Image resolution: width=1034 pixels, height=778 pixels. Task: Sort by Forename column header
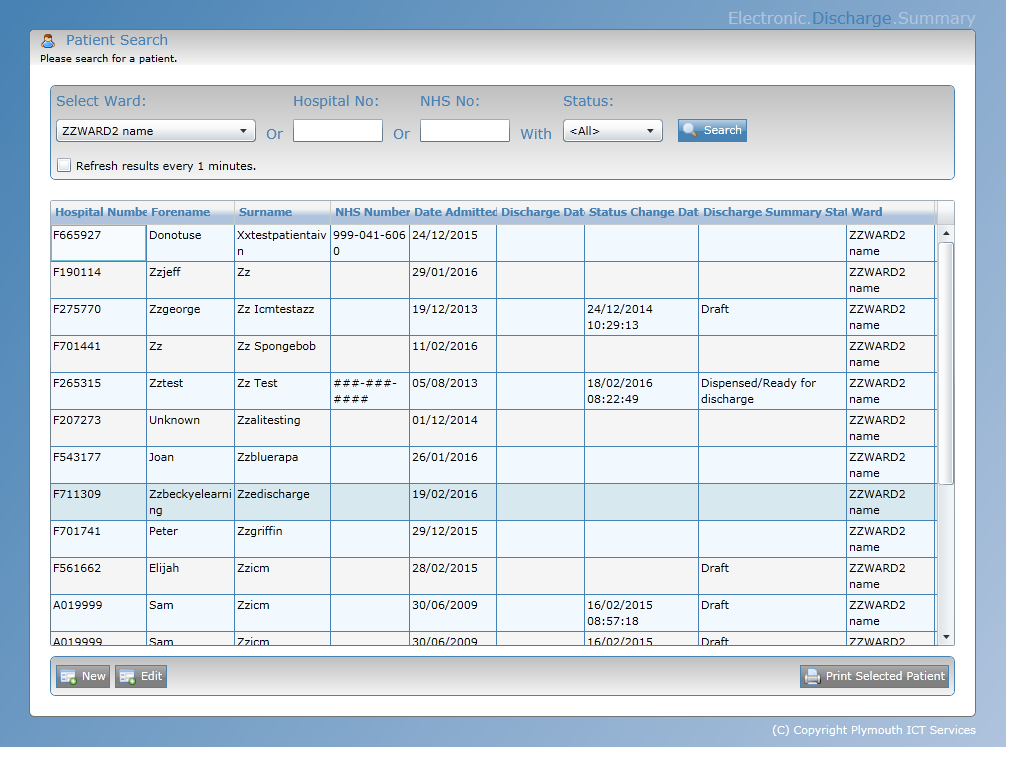(191, 212)
